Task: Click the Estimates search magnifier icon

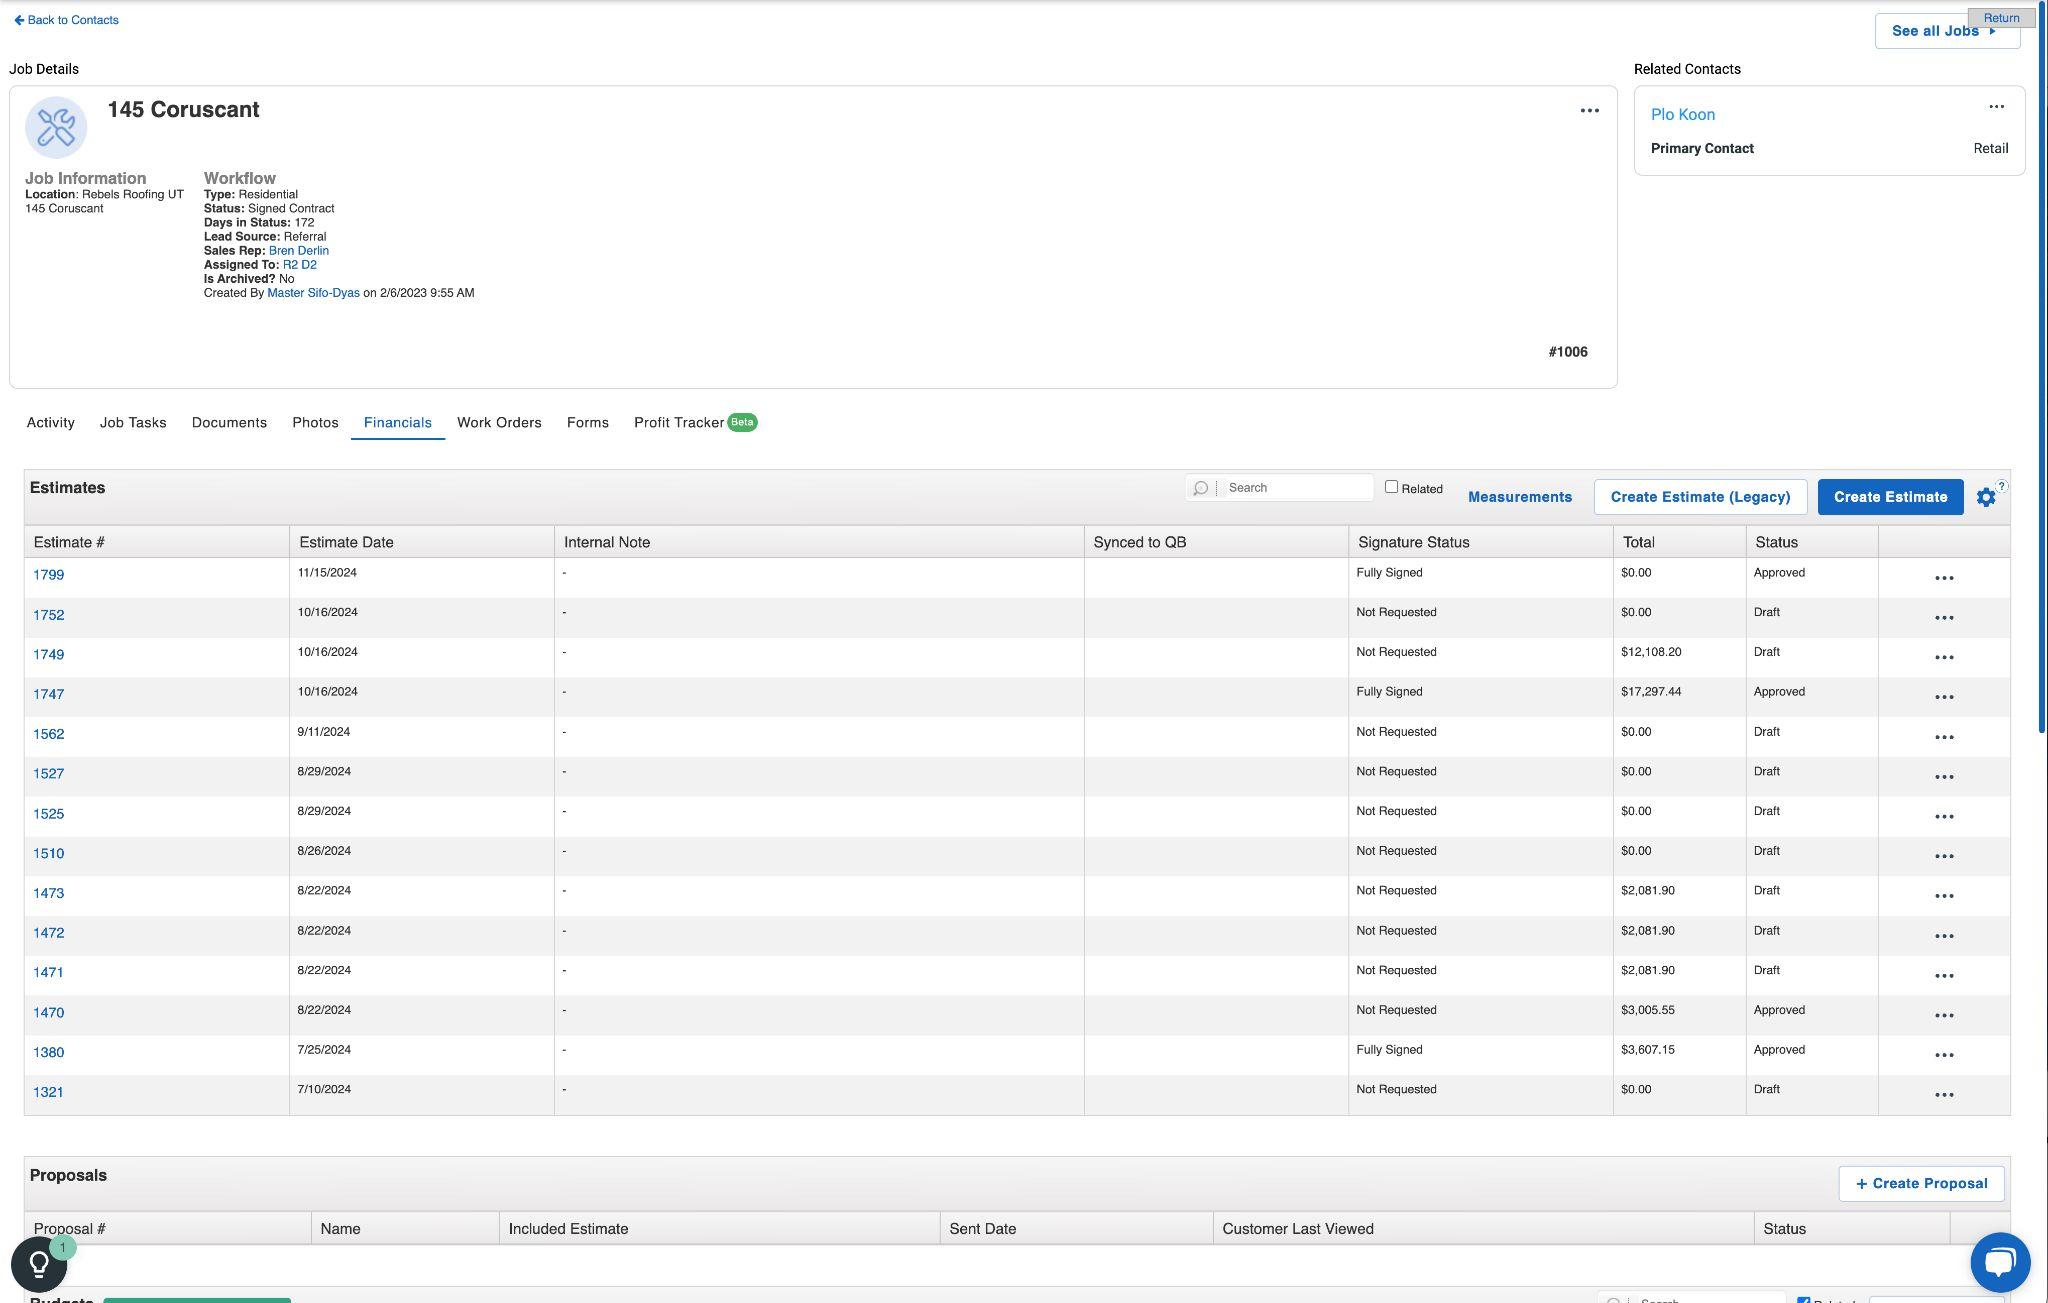Action: [x=1200, y=488]
